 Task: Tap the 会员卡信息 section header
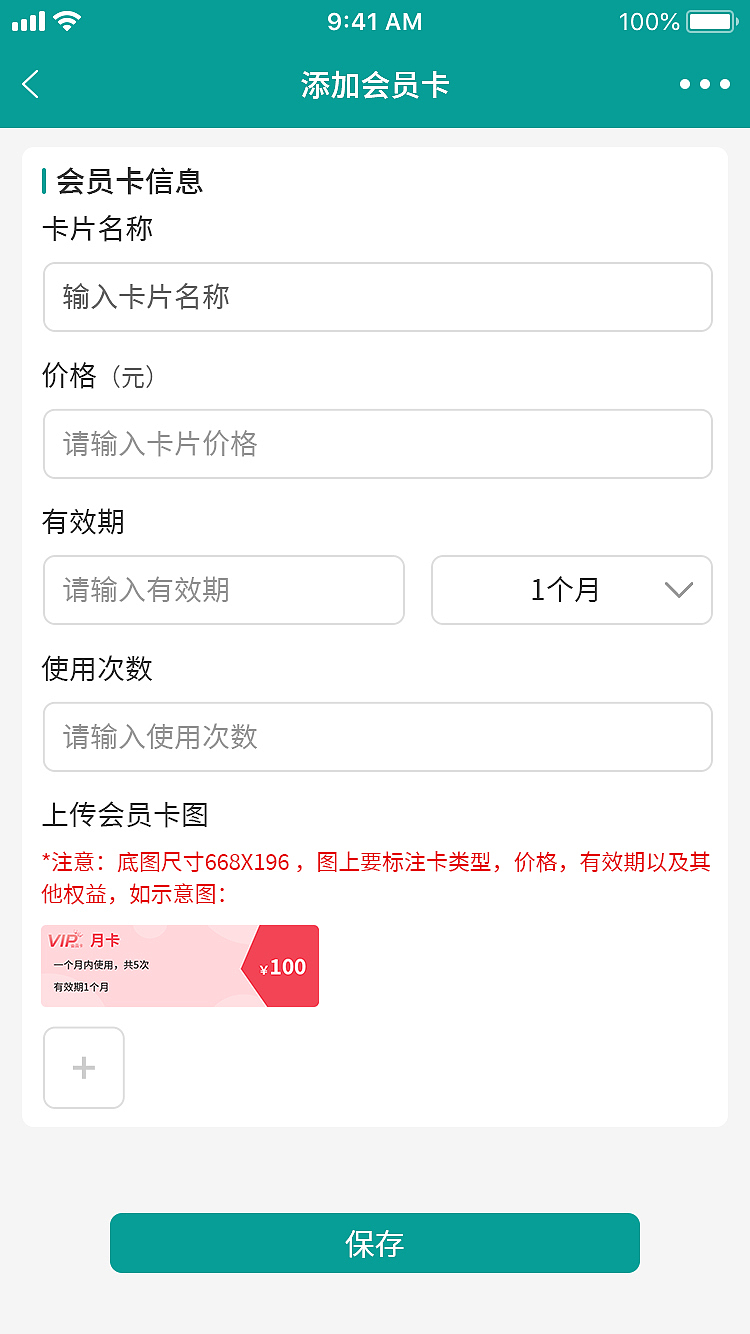129,181
